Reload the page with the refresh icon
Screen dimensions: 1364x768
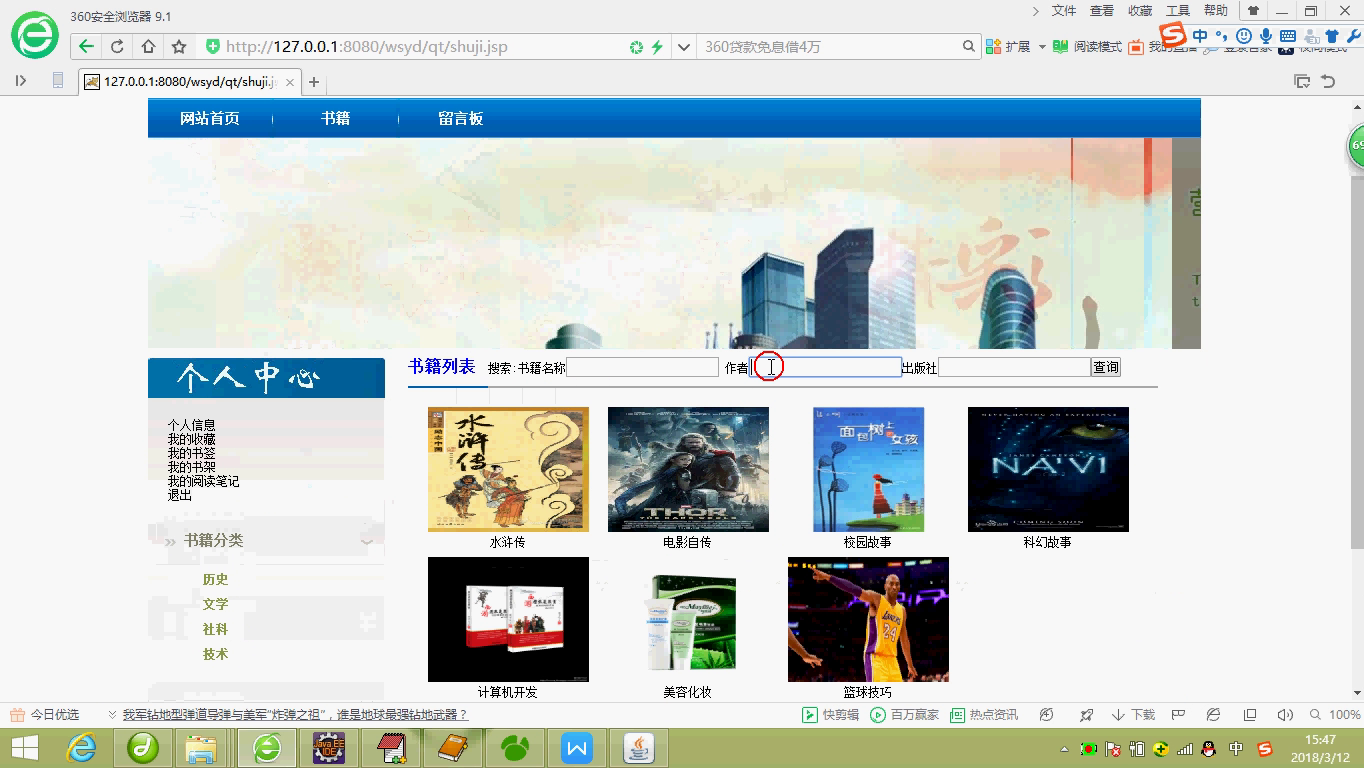[x=117, y=46]
